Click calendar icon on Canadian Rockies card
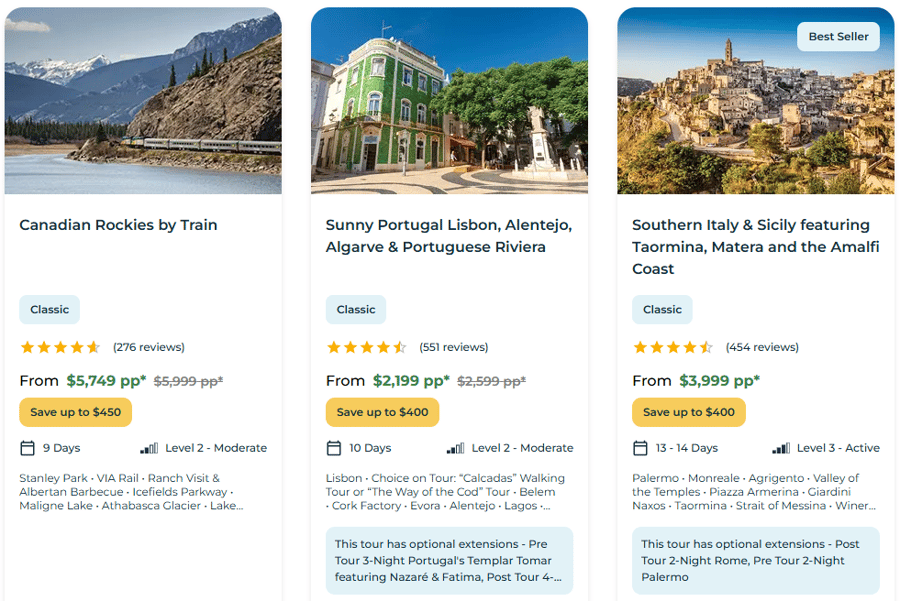 pos(27,448)
